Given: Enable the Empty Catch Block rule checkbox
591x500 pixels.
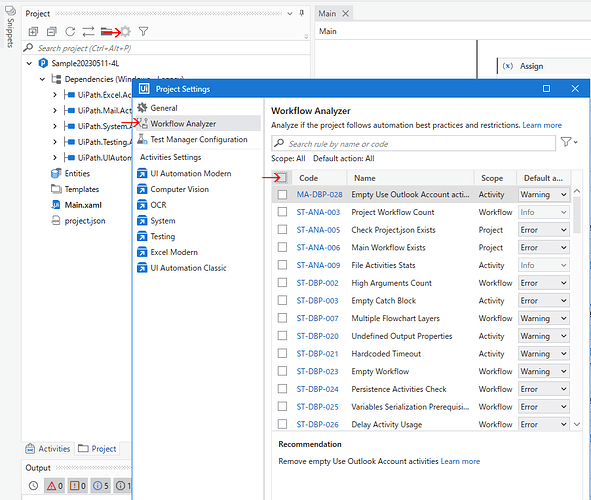Looking at the screenshot, I should click(x=282, y=300).
